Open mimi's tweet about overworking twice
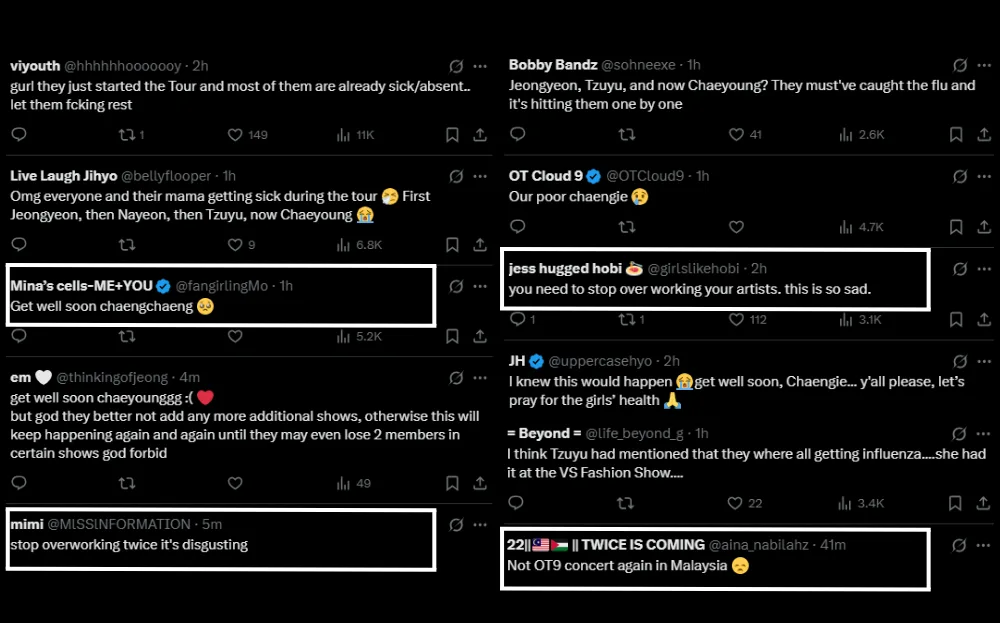This screenshot has width=1000, height=623. [x=129, y=545]
